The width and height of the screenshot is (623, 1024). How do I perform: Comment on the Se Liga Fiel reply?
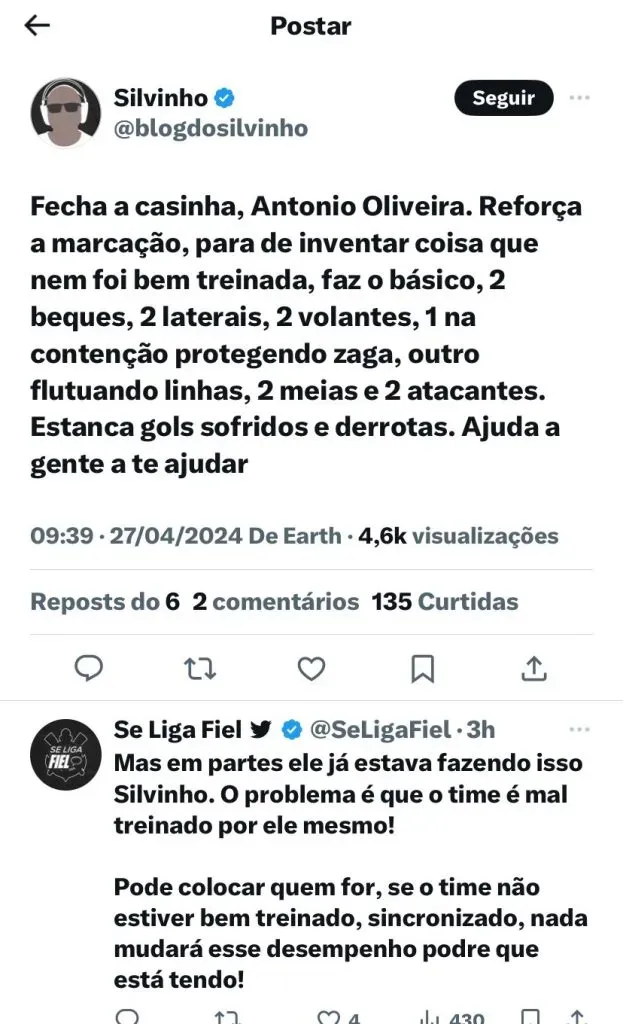(126, 1017)
